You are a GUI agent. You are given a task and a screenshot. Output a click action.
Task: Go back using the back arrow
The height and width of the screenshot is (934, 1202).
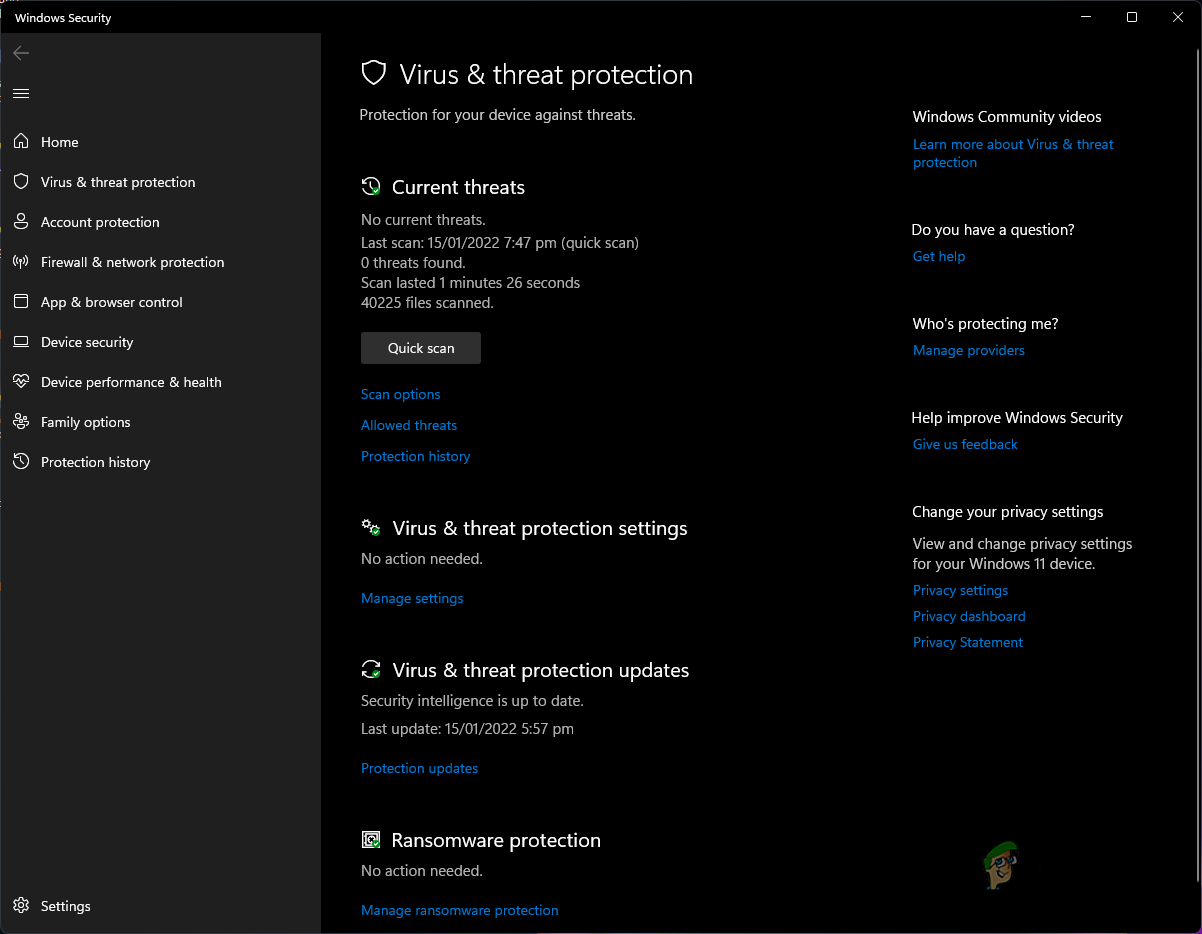(21, 53)
